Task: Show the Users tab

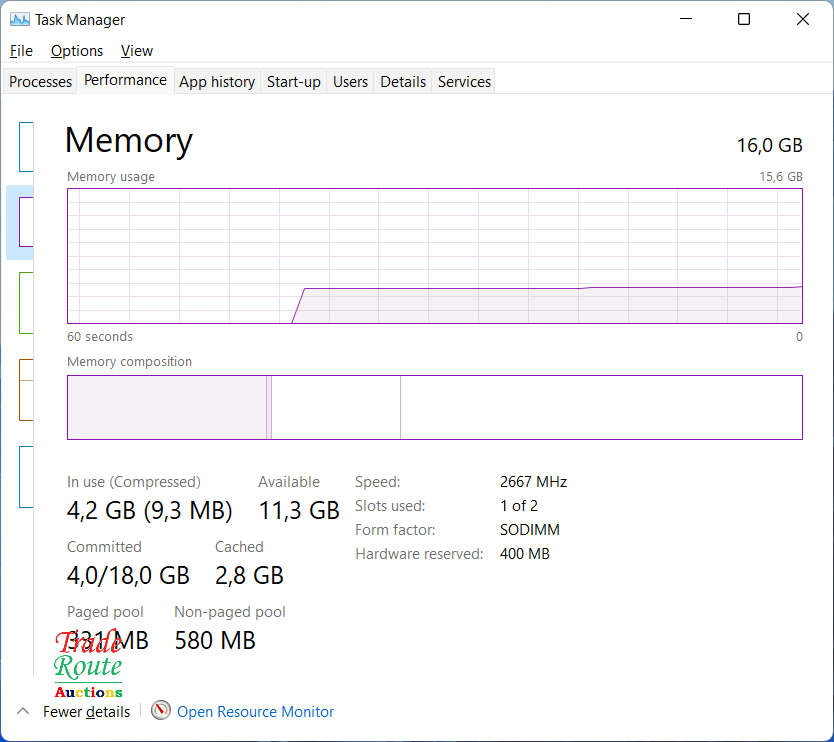Action: 350,82
